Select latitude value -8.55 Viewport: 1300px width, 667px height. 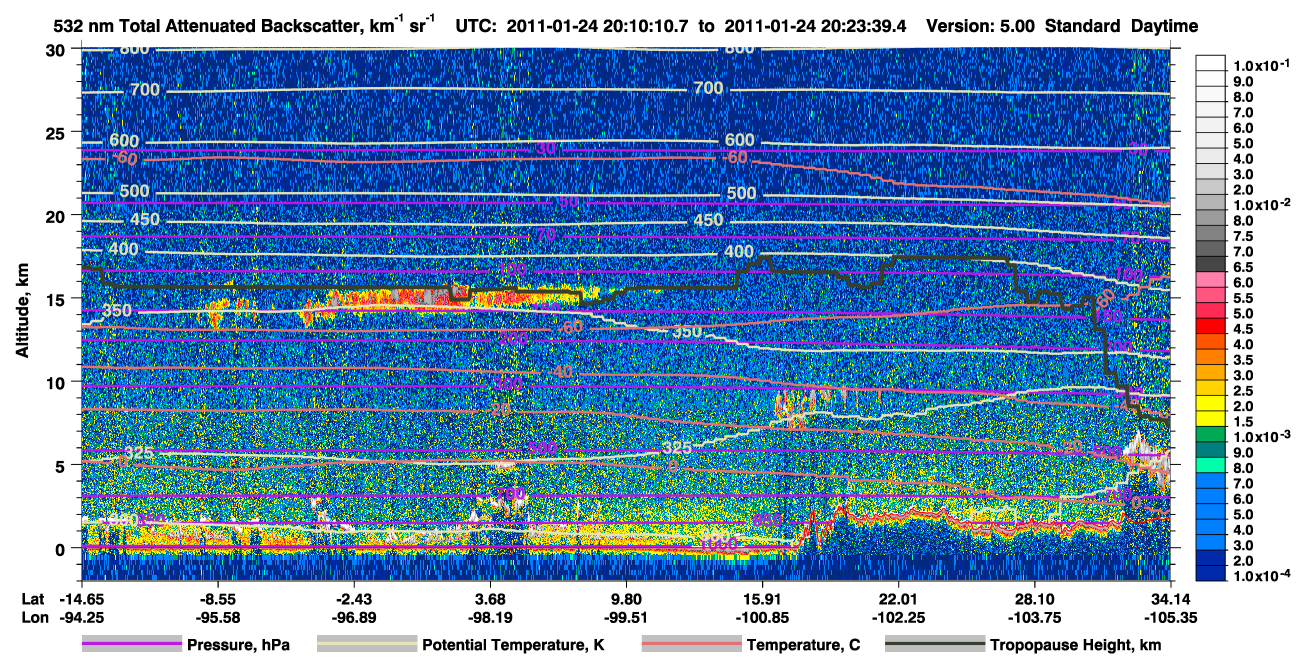coord(218,598)
